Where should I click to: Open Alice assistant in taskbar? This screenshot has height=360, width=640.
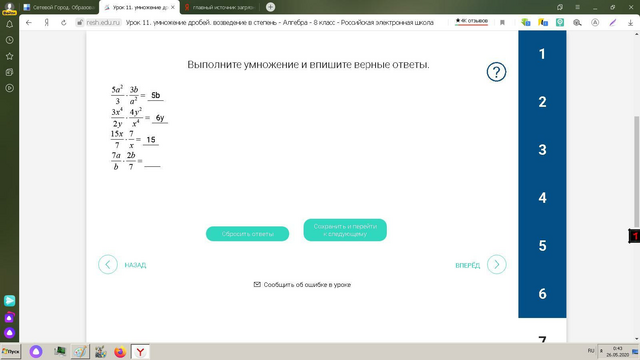click(36, 351)
